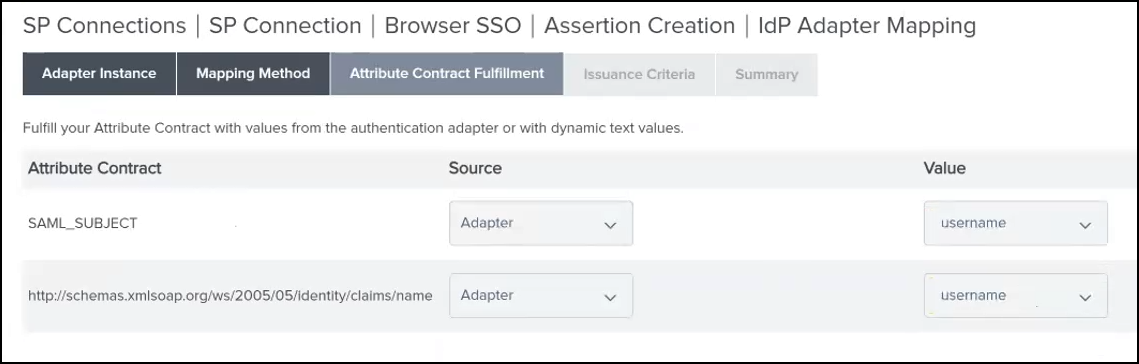Click Assertion Creation in the breadcrumb title
This screenshot has height=364, width=1139.
click(x=639, y=25)
